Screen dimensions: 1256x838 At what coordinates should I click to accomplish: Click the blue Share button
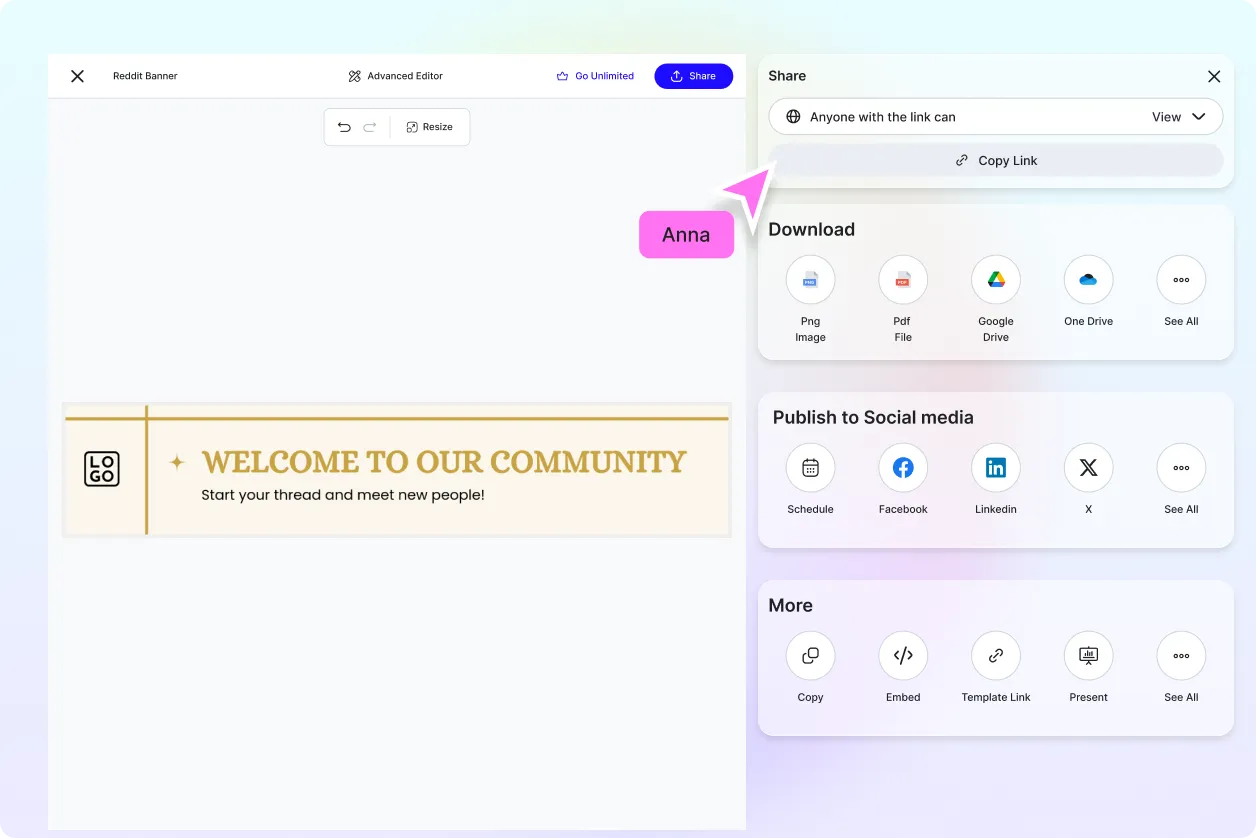(x=693, y=76)
